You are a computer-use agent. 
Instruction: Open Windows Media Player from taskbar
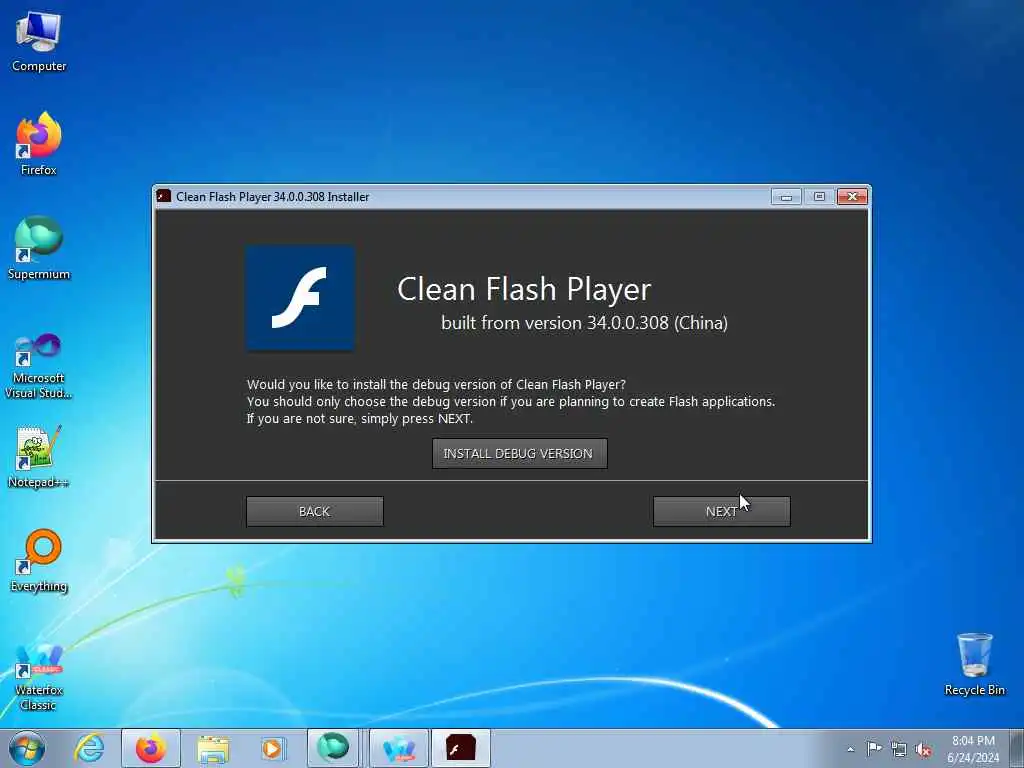pos(272,748)
